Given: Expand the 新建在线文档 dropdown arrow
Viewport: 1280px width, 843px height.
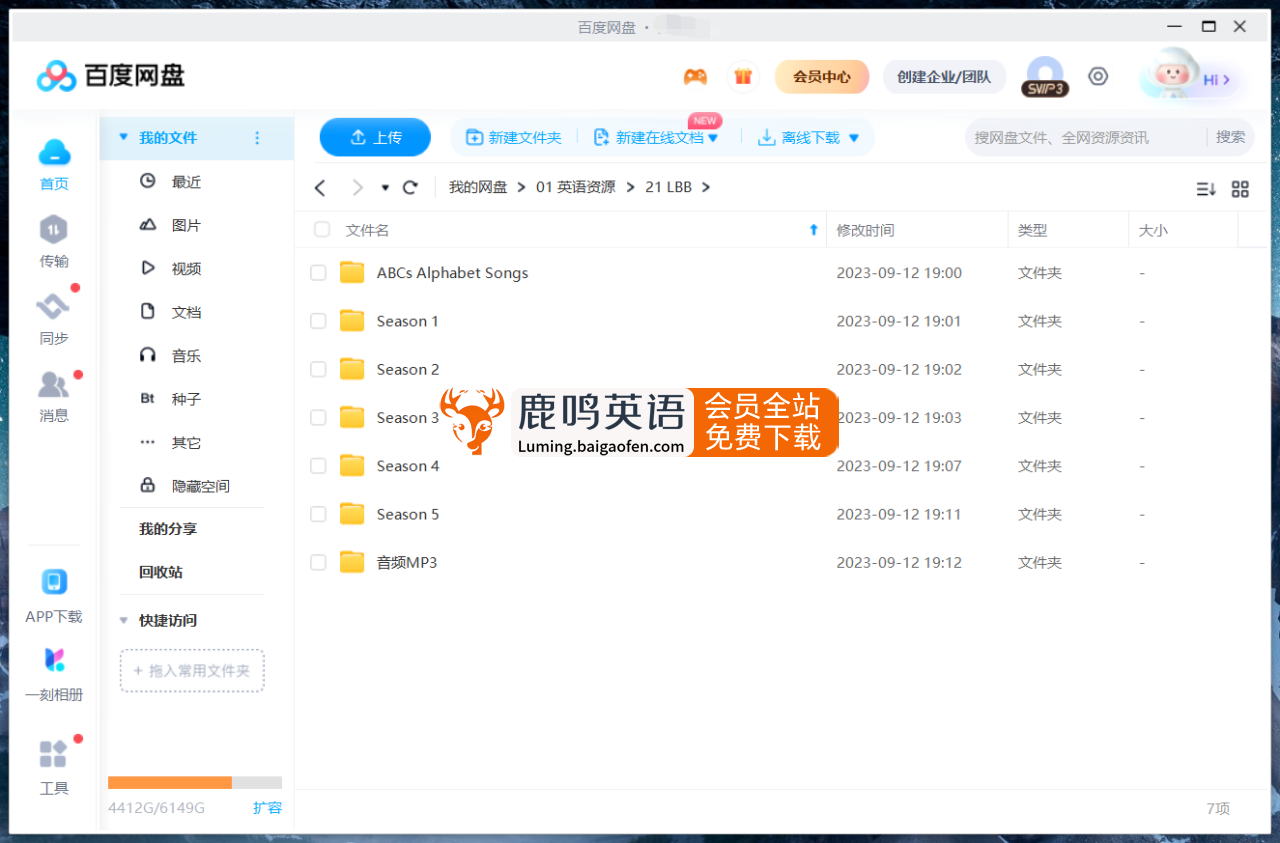Looking at the screenshot, I should point(714,137).
